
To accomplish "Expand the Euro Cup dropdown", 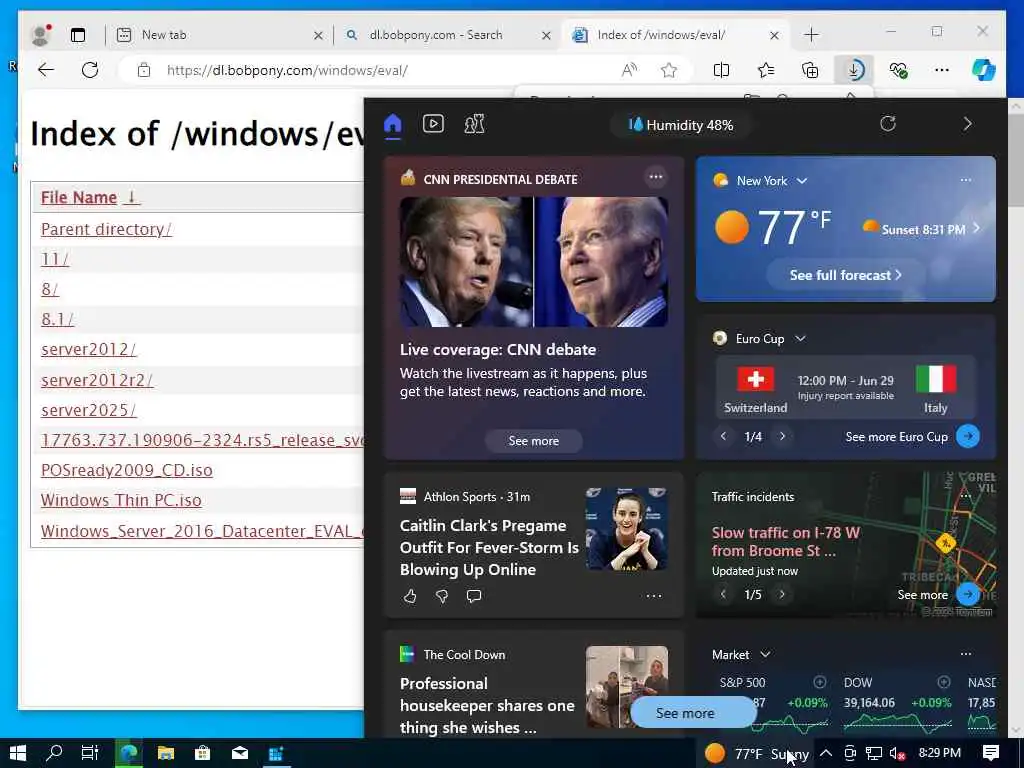I will (801, 338).
